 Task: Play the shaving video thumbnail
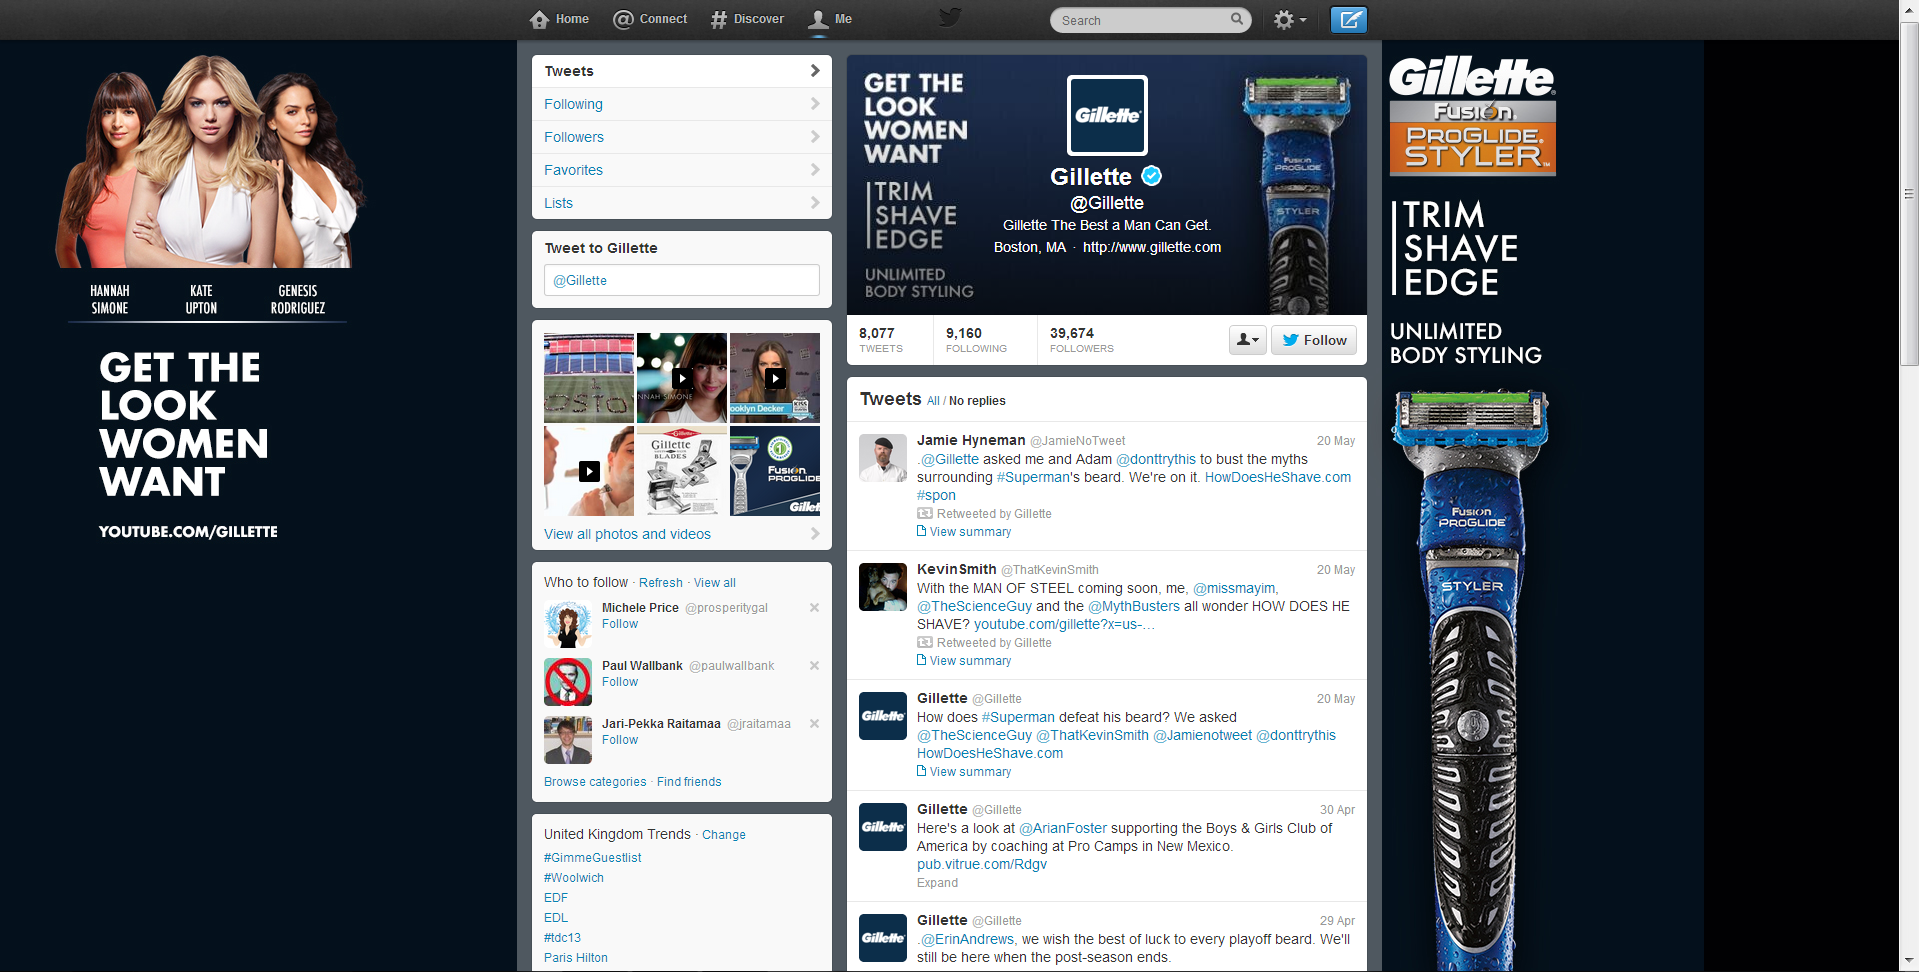pos(589,471)
